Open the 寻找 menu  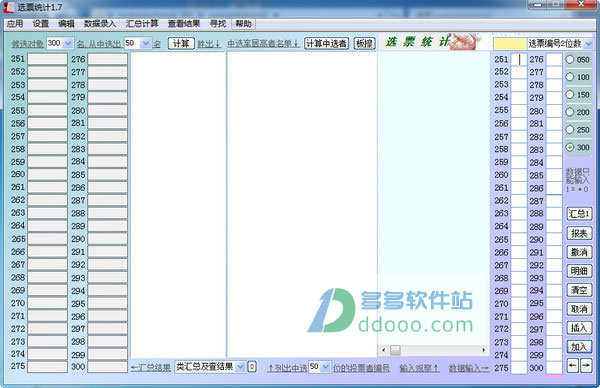(218, 24)
